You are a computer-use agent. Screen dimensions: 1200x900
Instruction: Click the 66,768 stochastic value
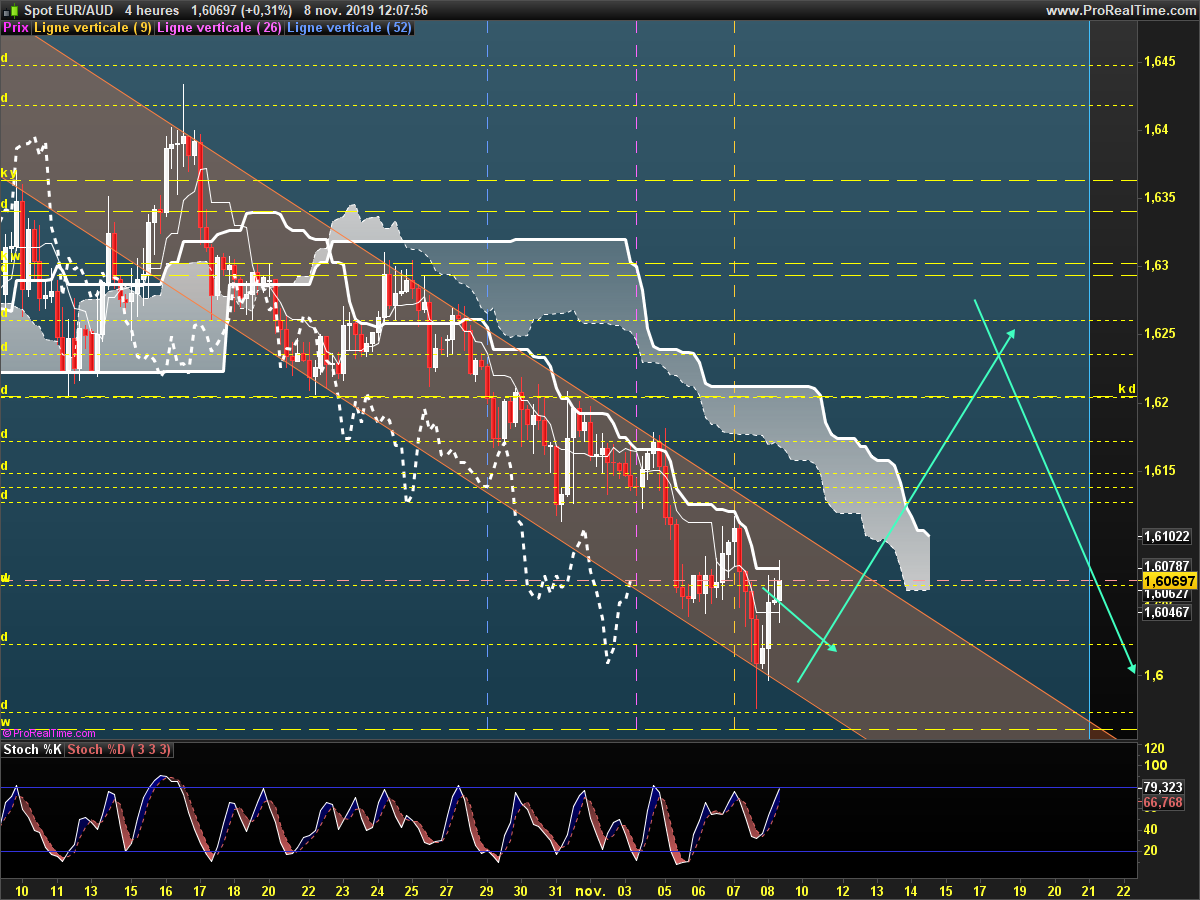point(1163,802)
